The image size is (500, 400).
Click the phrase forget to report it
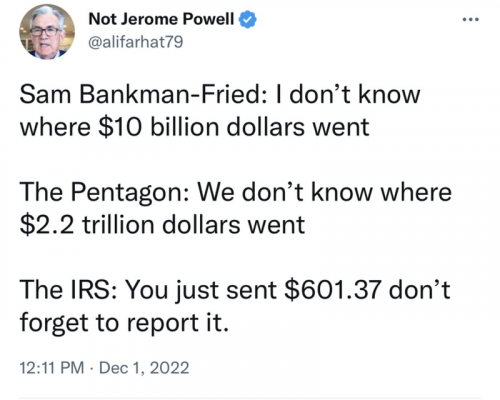tap(125, 322)
